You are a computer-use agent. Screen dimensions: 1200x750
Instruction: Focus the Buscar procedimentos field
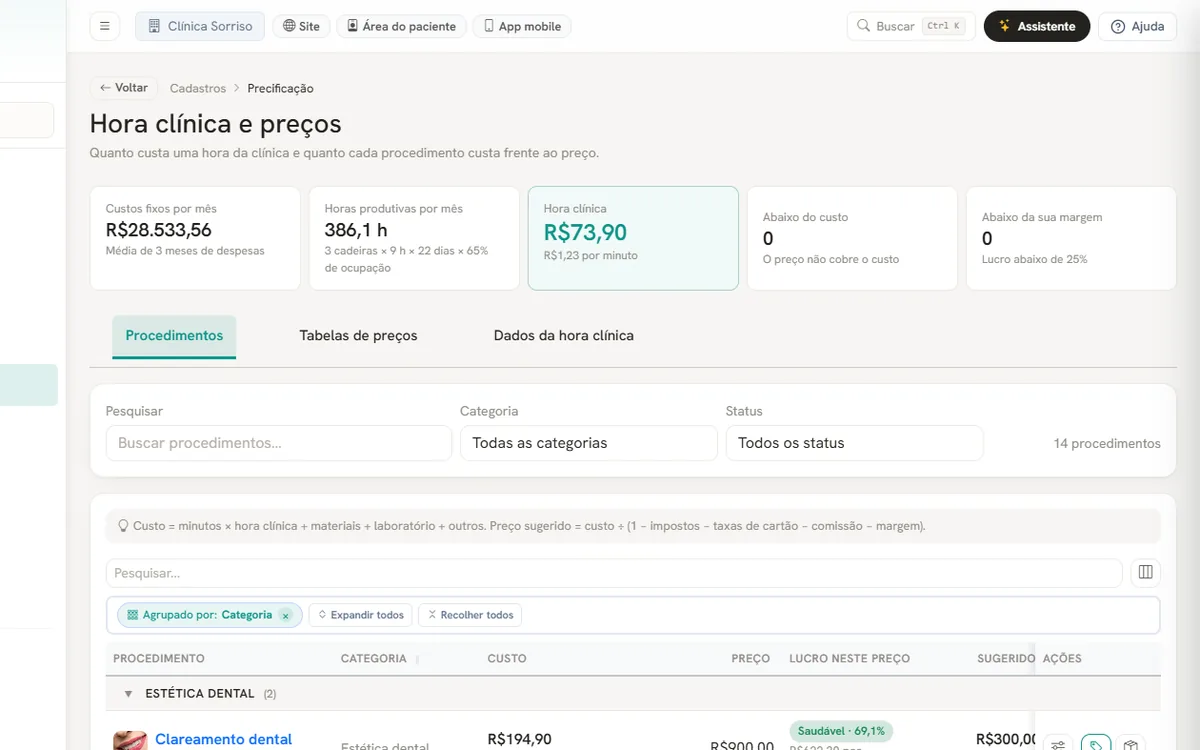tap(279, 443)
